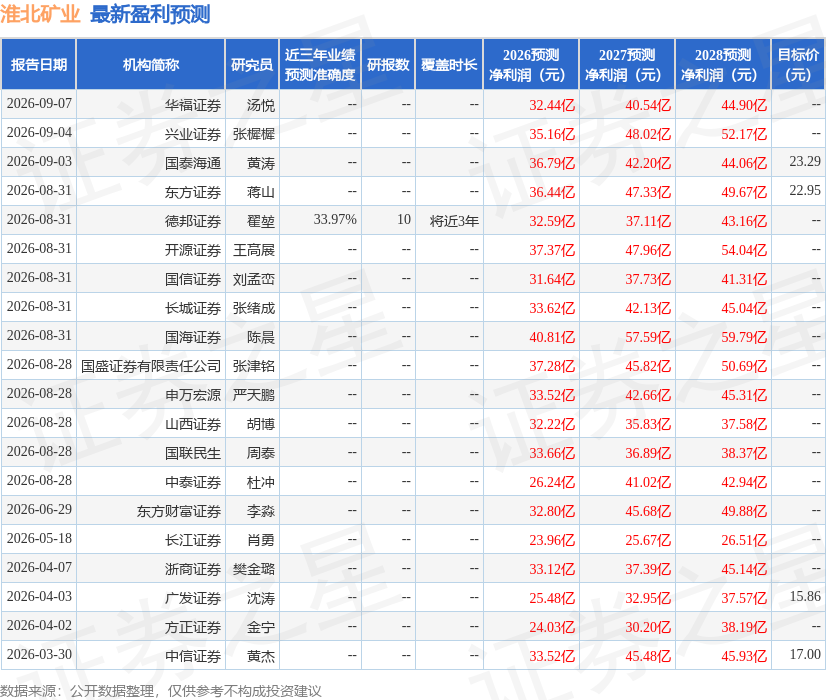Select the 报告日期 column header

(38, 65)
